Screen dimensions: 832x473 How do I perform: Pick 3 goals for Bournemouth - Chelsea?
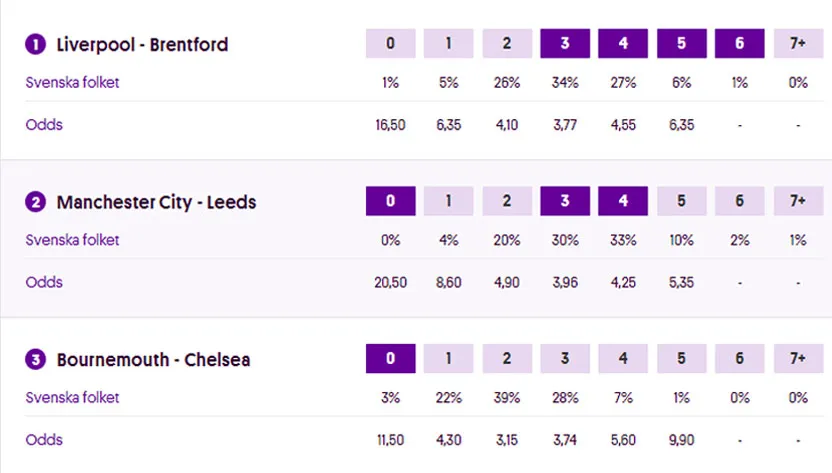565,359
